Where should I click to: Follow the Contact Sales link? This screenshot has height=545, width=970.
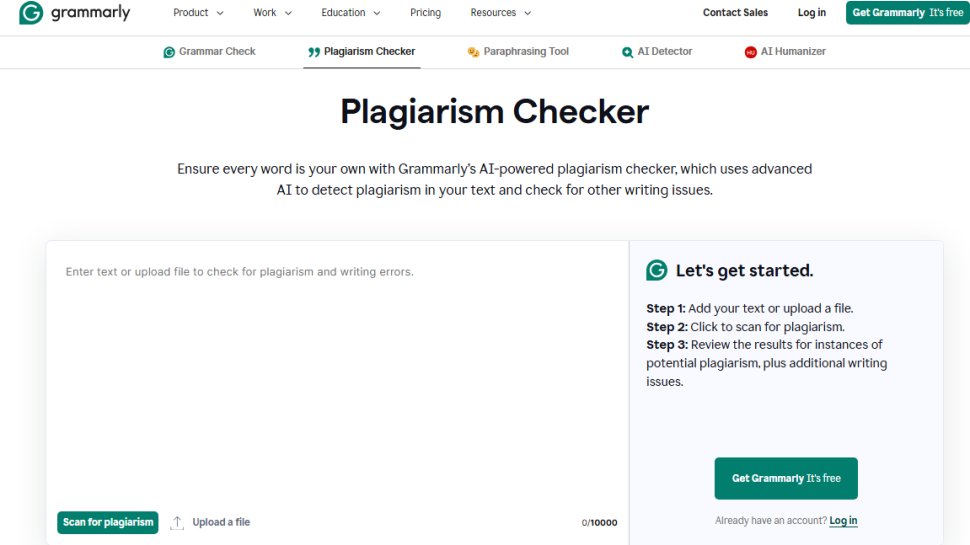(x=735, y=13)
